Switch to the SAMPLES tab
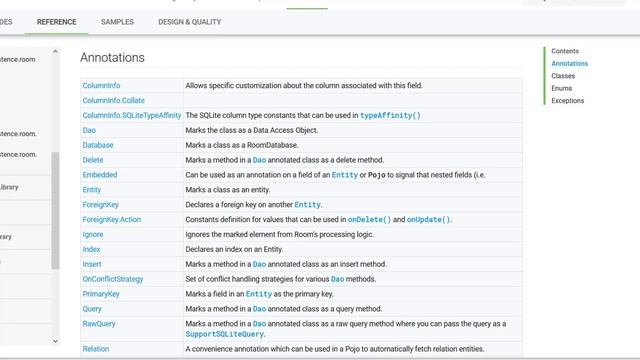This screenshot has height=360, width=640. pos(117,22)
